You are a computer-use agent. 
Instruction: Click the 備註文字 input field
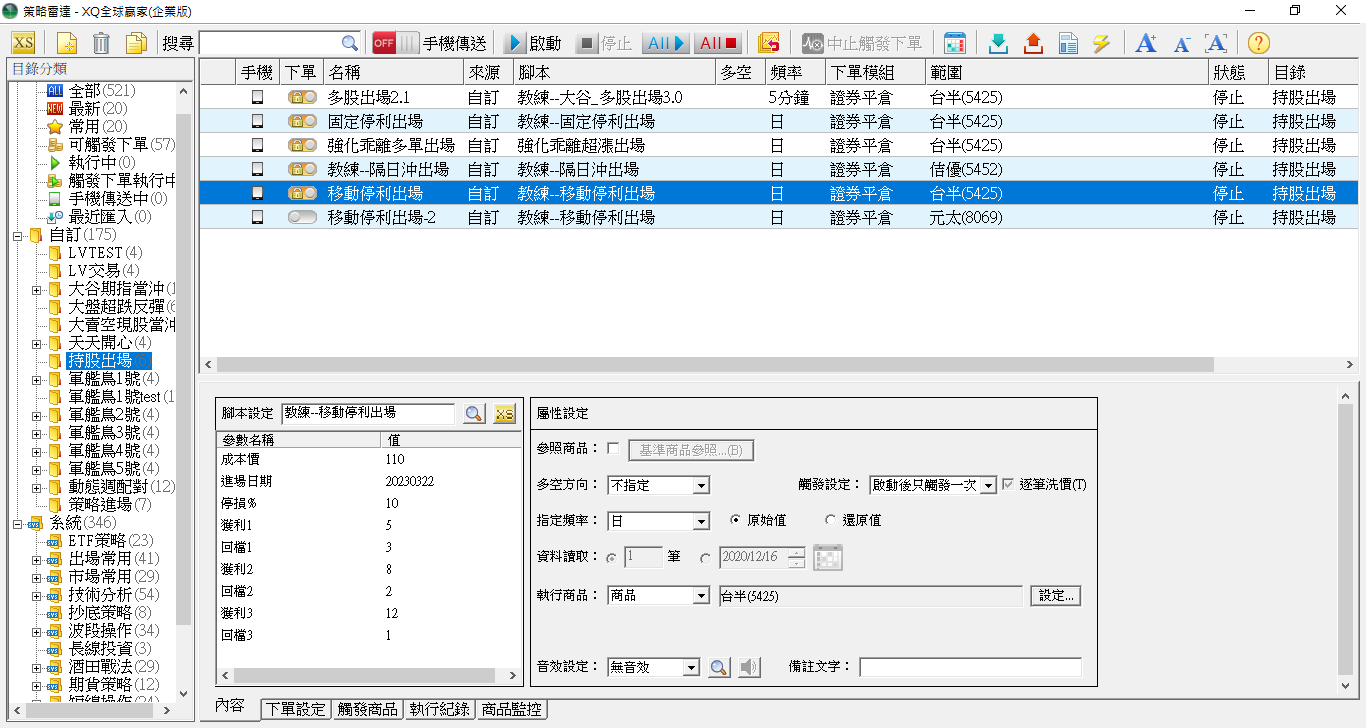969,667
